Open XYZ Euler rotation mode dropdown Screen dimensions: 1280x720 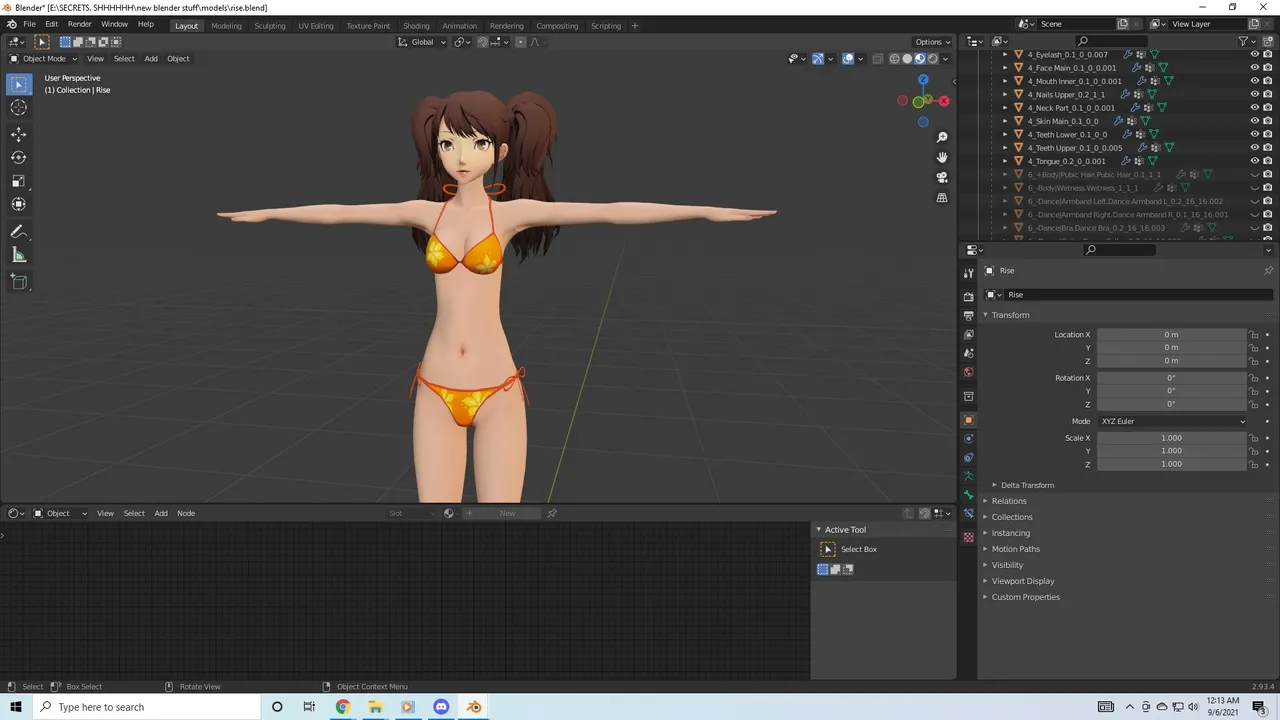pyautogui.click(x=1172, y=421)
